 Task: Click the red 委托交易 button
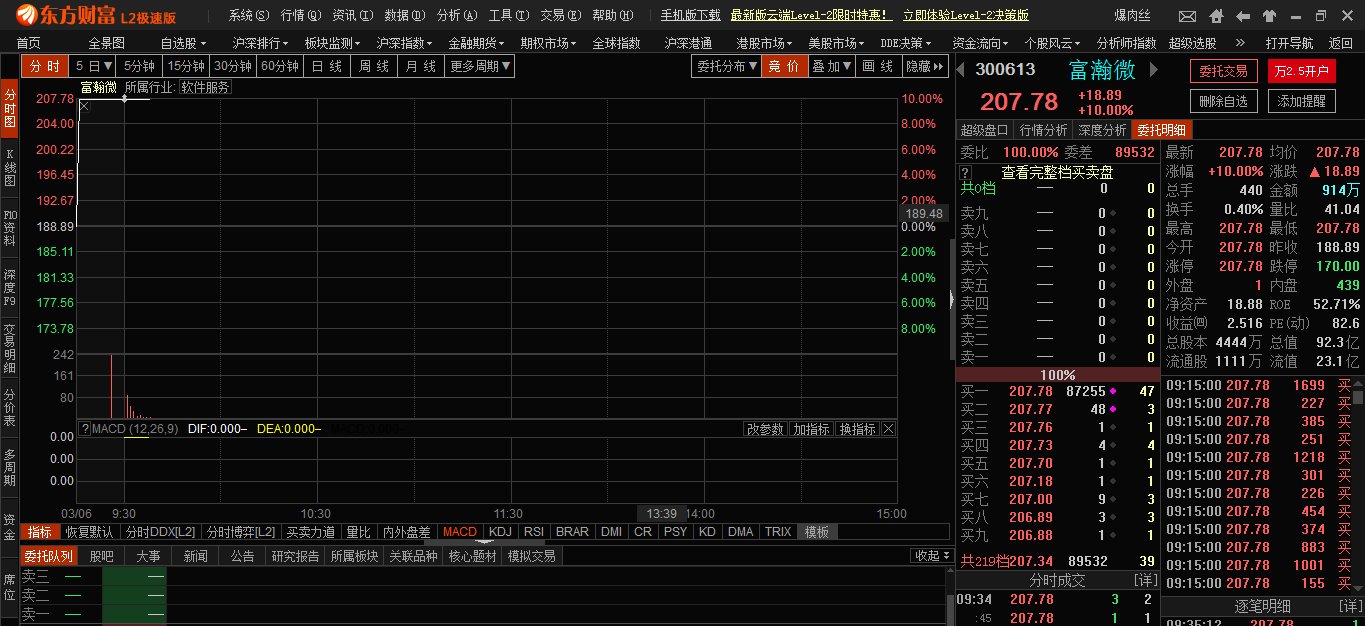point(1222,71)
